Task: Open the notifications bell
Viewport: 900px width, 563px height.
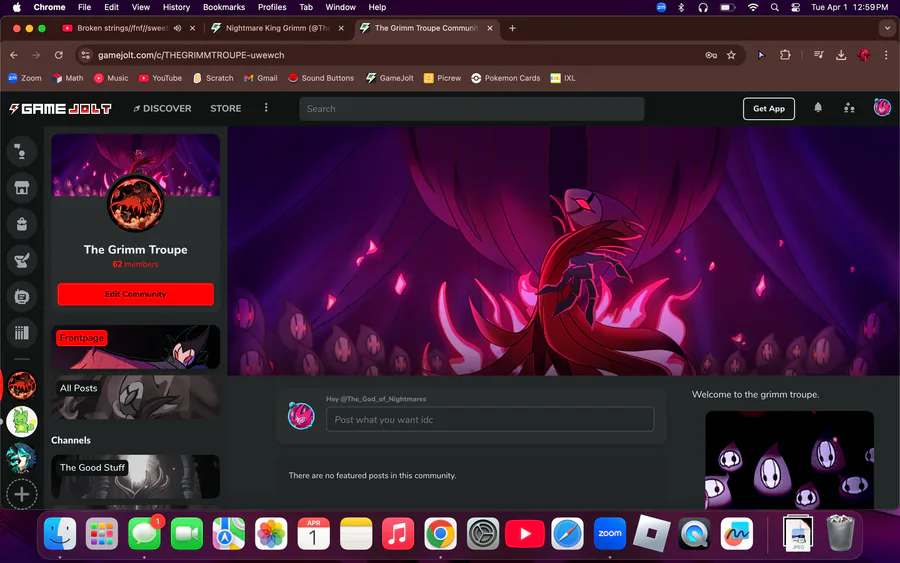Action: 818,108
